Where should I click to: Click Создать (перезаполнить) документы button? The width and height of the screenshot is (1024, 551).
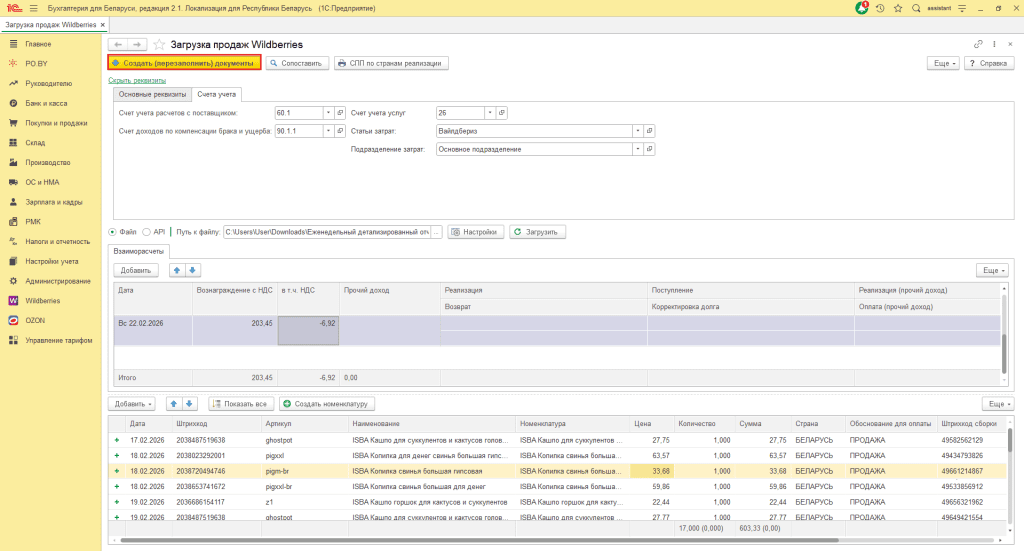pyautogui.click(x=184, y=63)
